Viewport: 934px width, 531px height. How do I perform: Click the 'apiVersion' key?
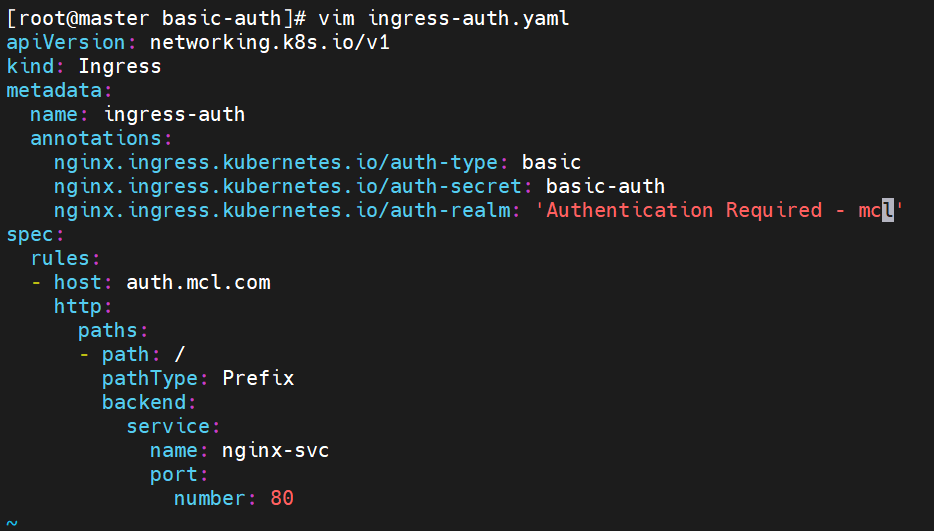[x=66, y=42]
